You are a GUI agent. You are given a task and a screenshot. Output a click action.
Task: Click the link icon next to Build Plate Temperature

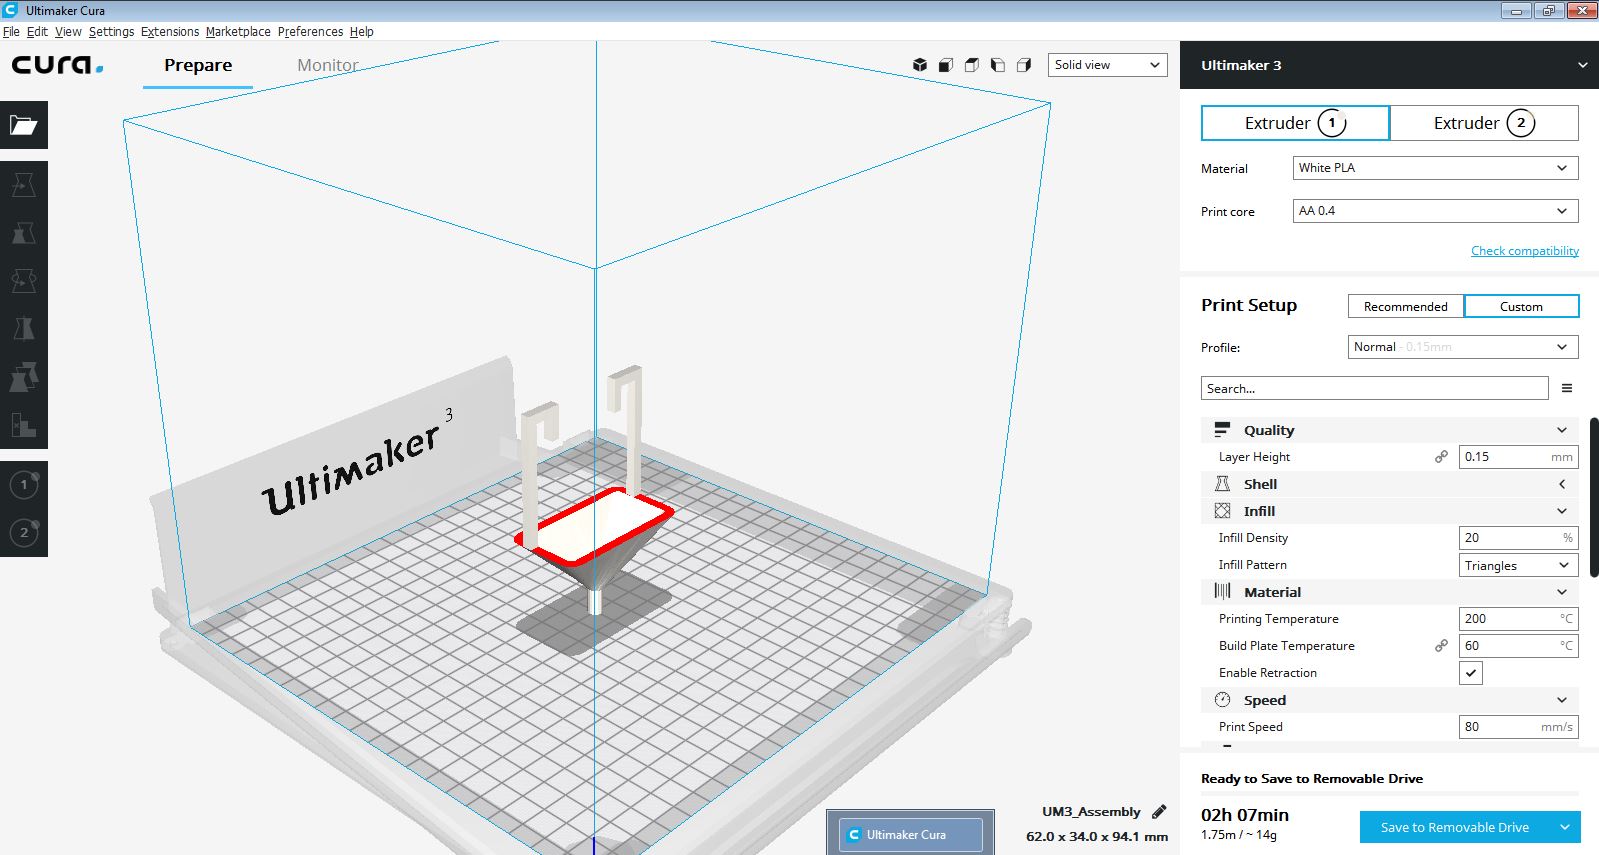point(1441,646)
